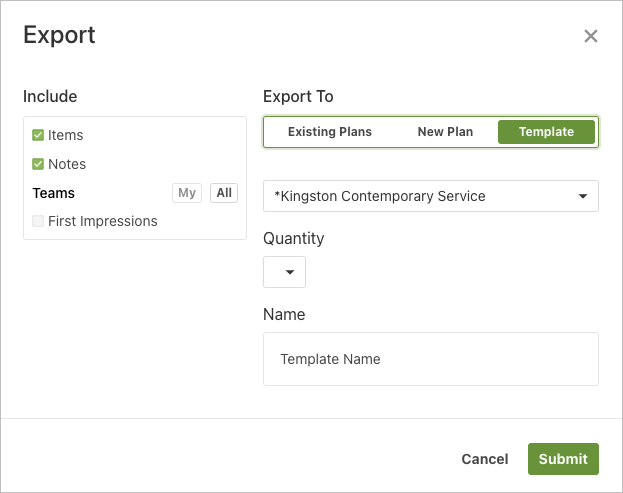Filter teams with the My button

click(x=187, y=193)
